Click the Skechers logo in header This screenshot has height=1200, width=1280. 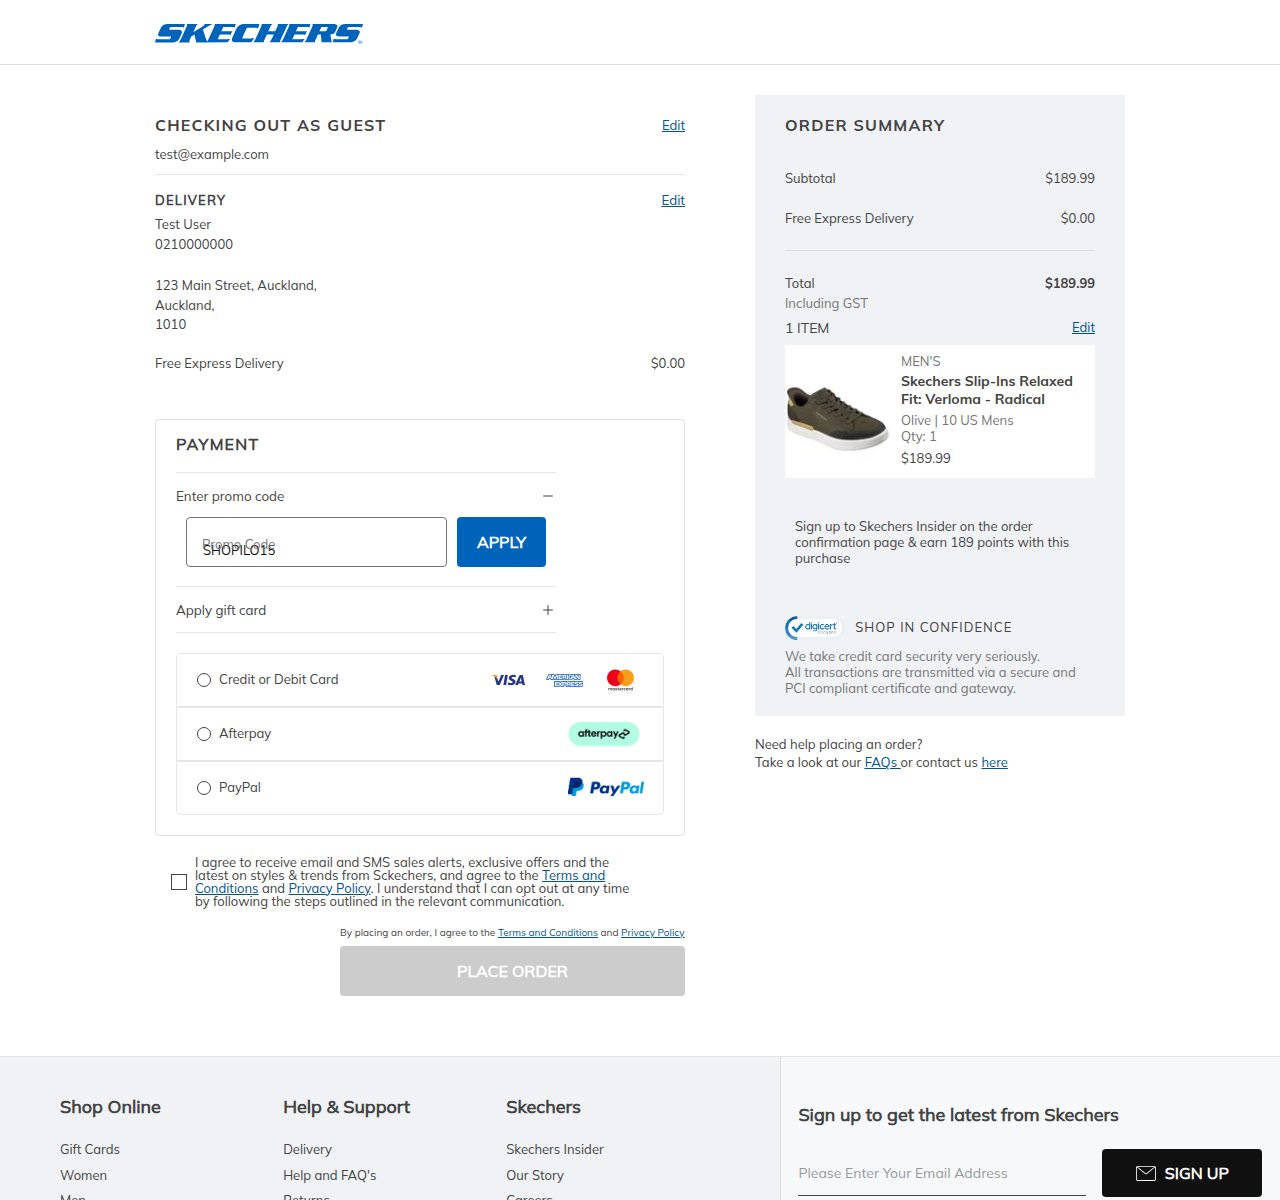[x=259, y=33]
